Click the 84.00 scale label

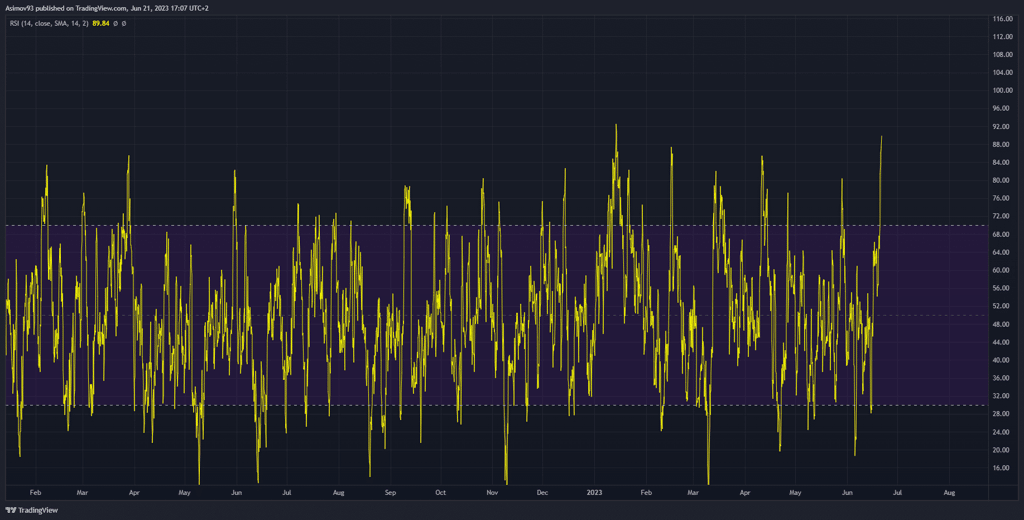point(1002,163)
